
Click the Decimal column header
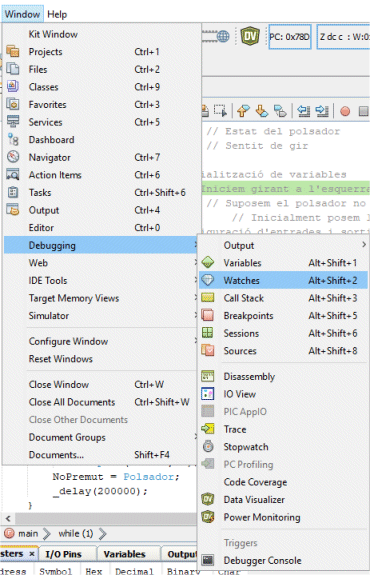[x=134, y=571]
